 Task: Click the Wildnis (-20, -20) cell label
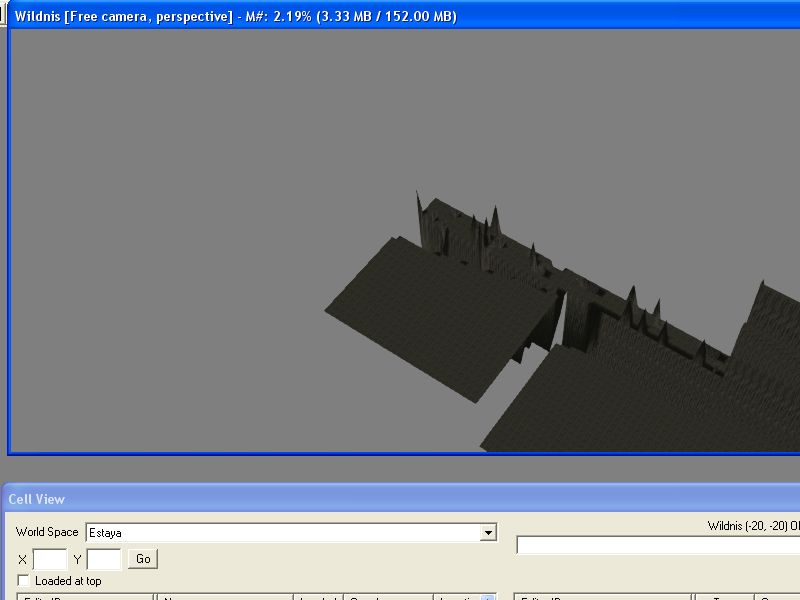(750, 526)
